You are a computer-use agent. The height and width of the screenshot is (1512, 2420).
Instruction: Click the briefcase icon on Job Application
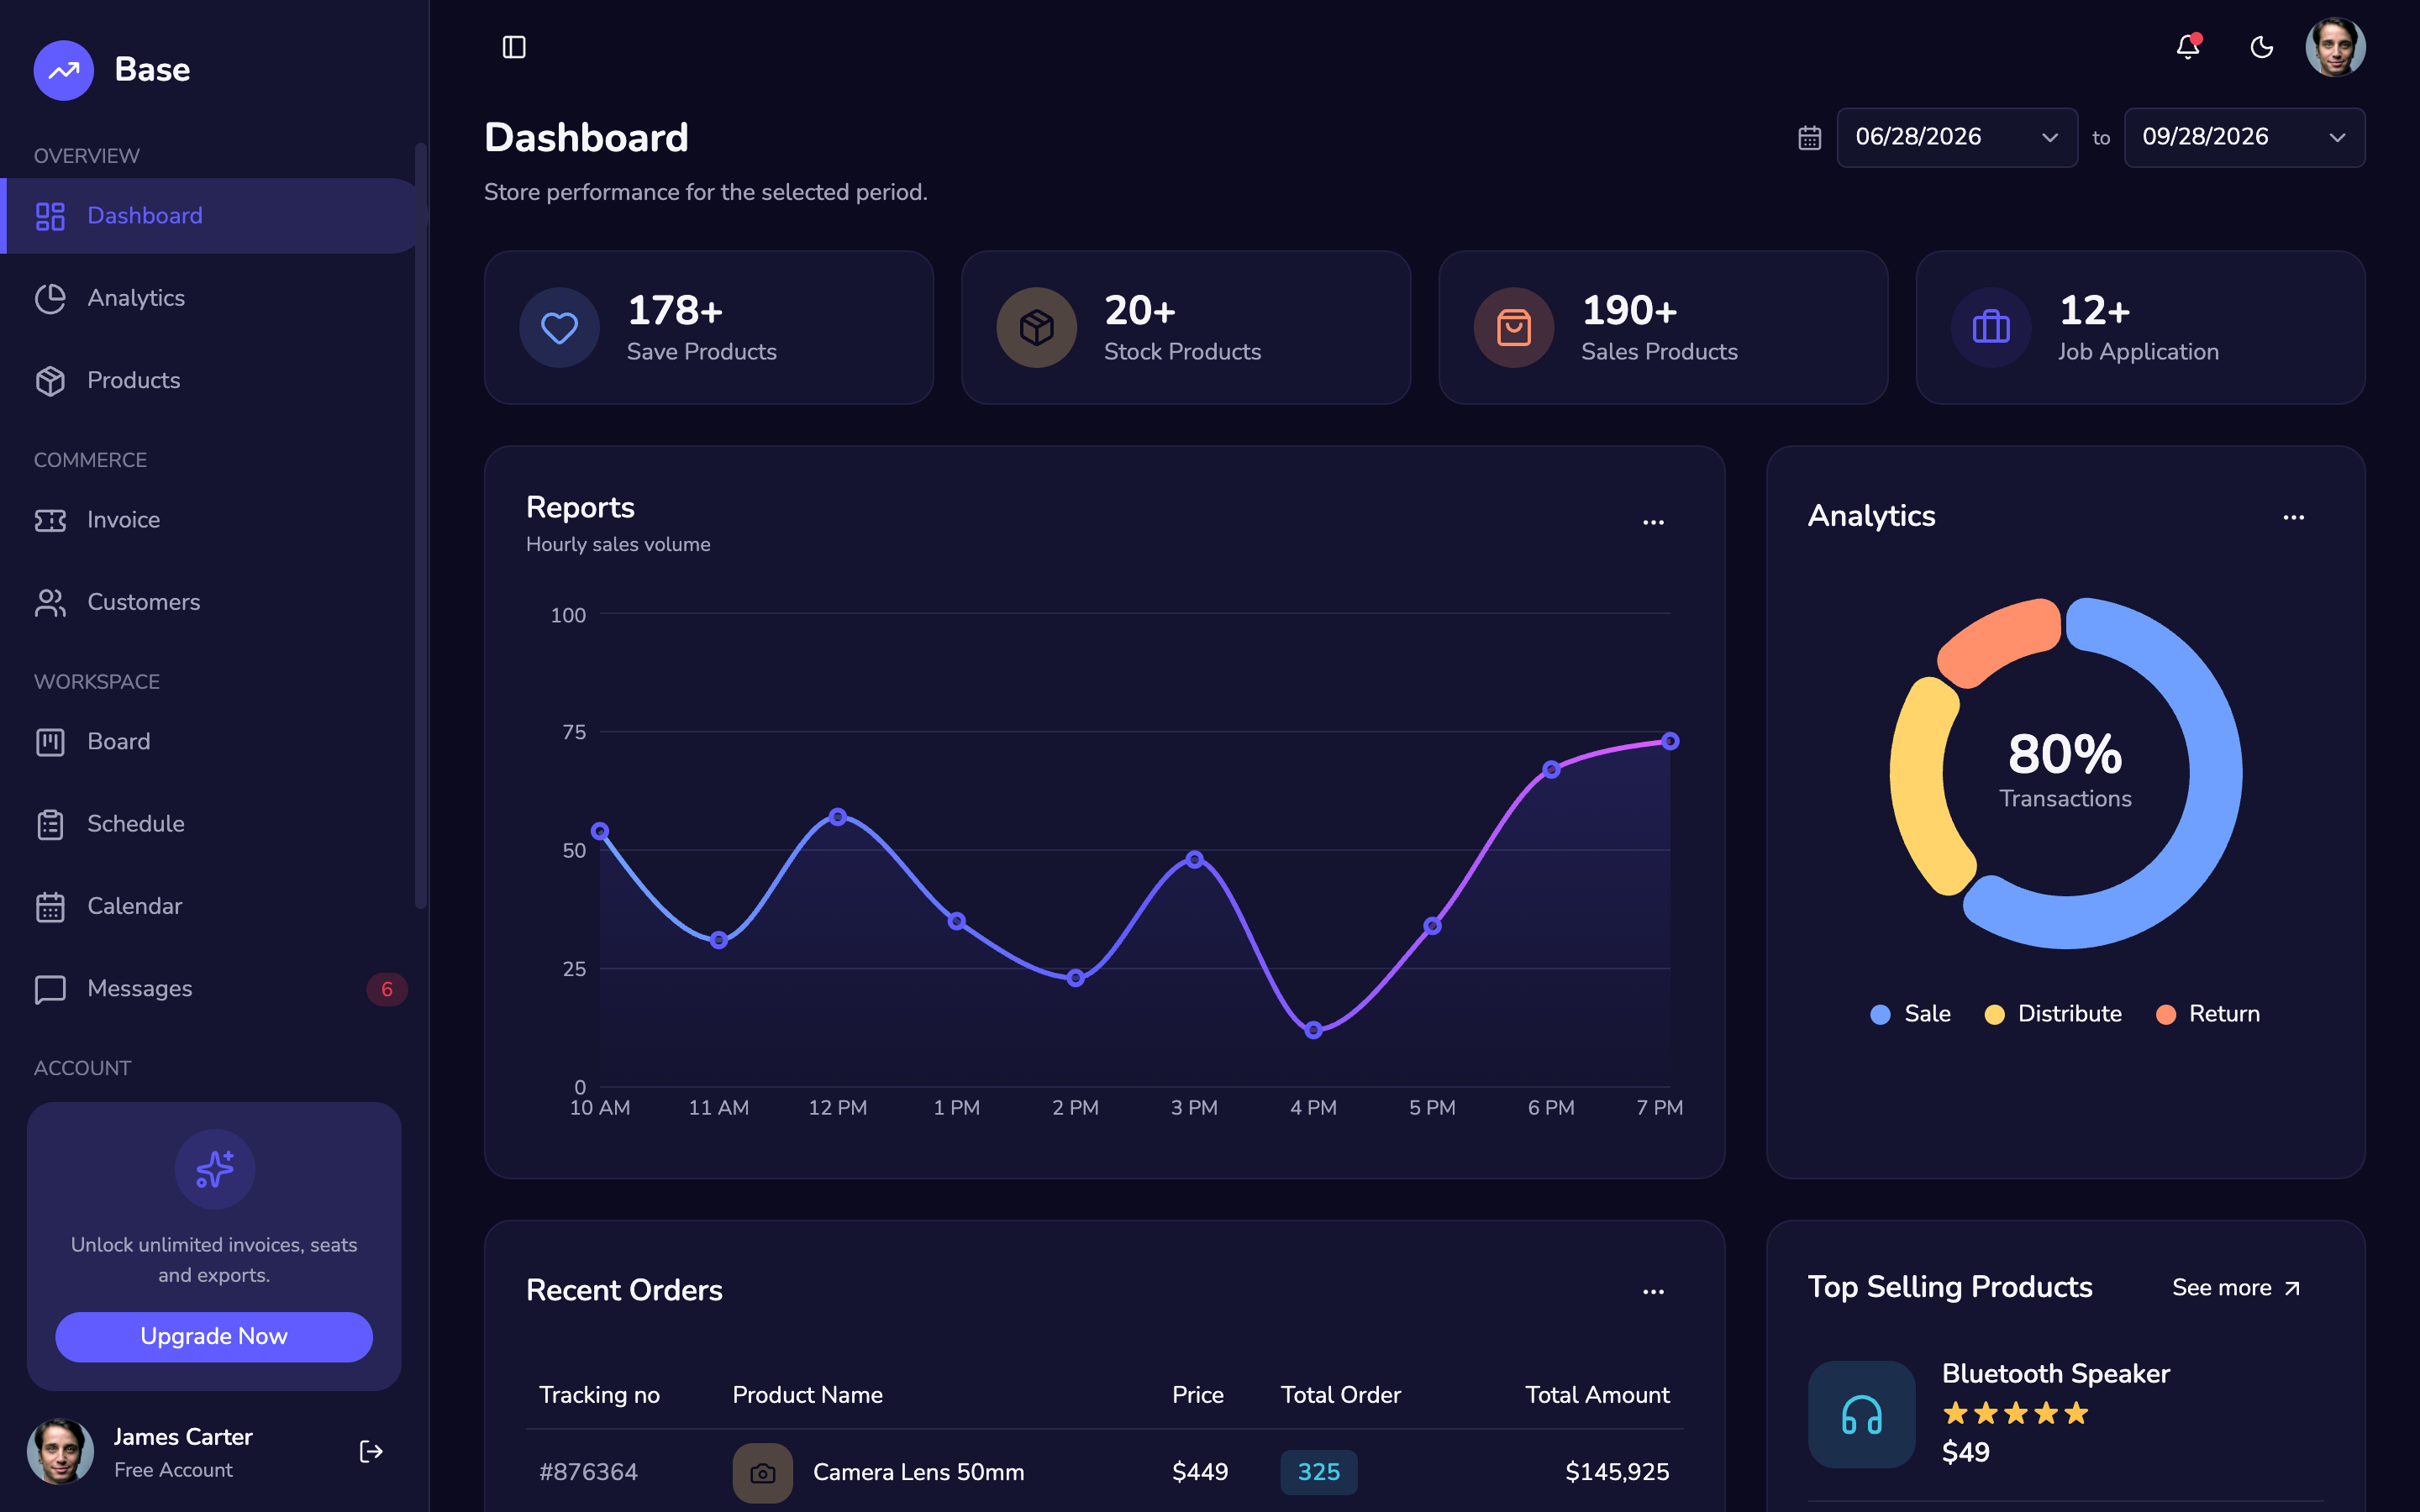1991,327
